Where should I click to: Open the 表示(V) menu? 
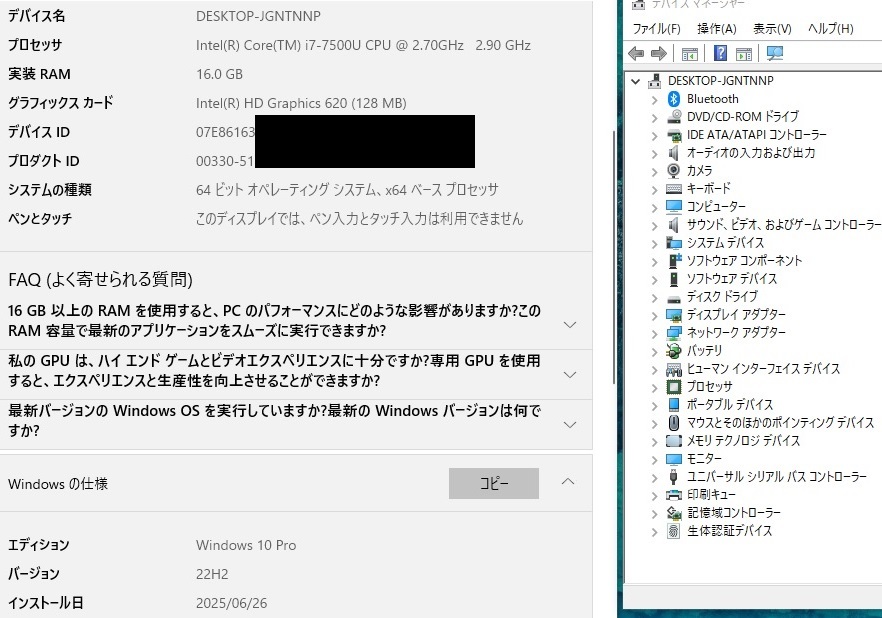coord(772,29)
